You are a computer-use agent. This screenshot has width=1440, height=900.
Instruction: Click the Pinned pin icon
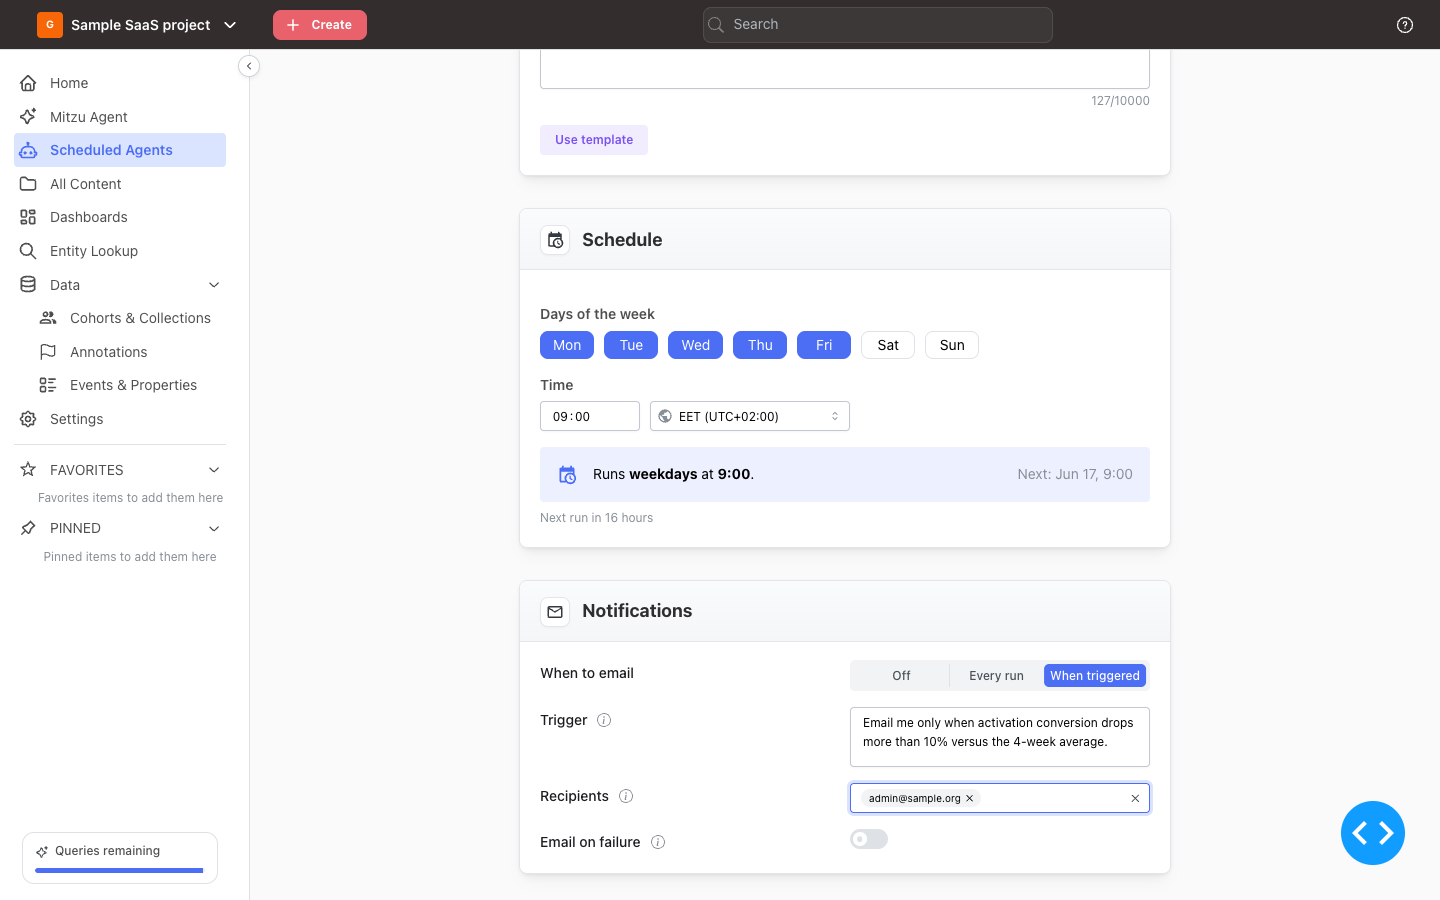coord(28,528)
